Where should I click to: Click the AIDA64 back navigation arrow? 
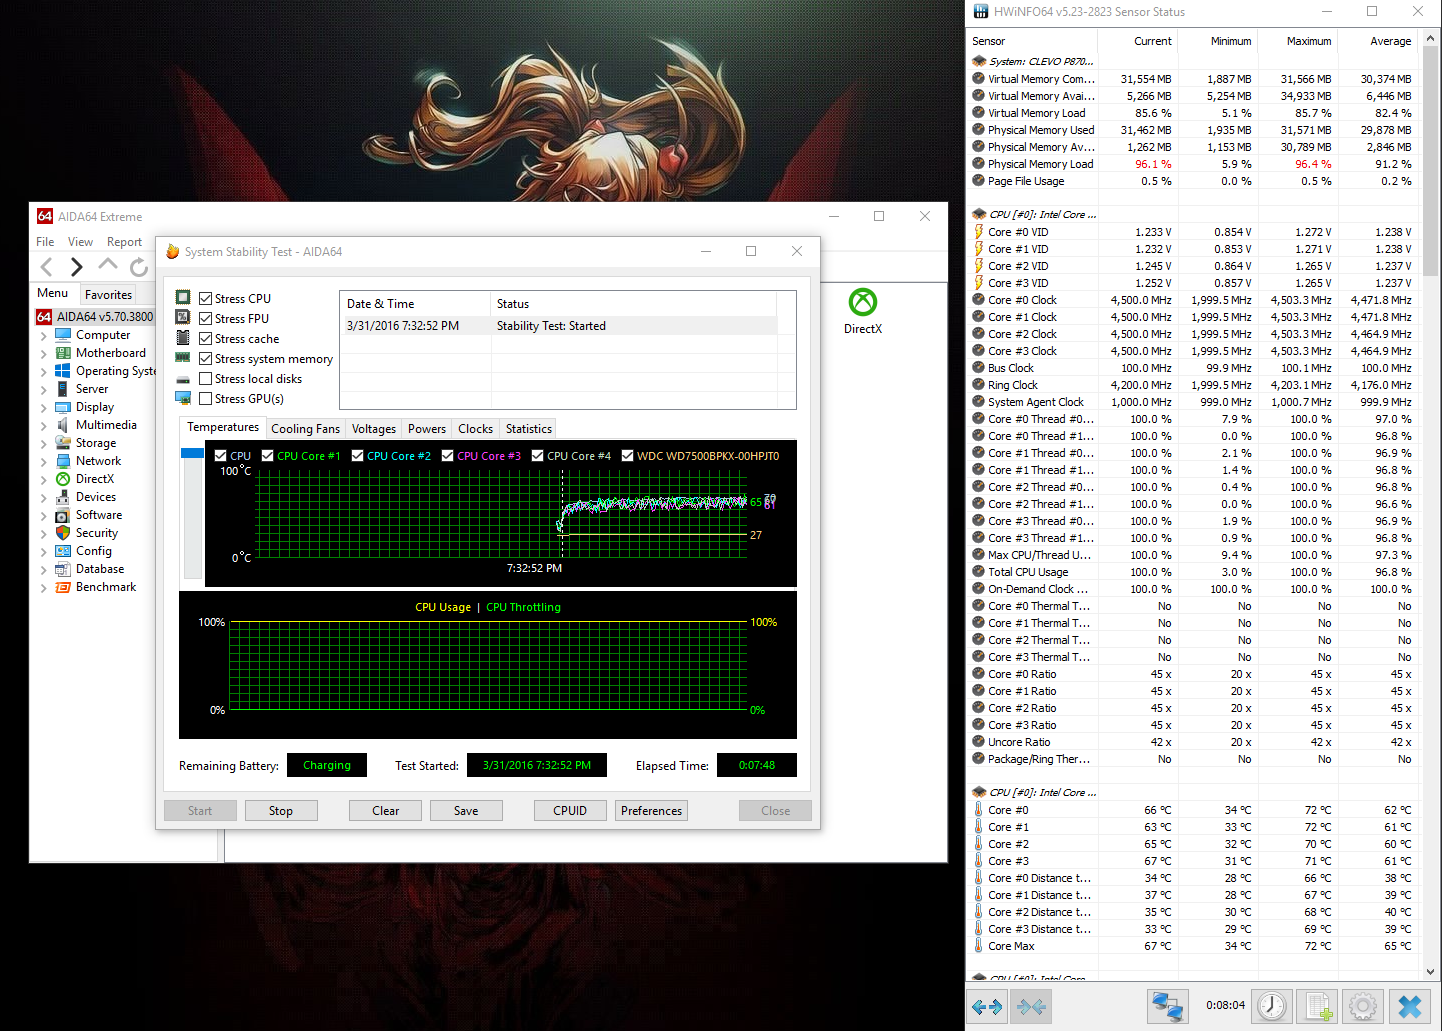tap(46, 266)
